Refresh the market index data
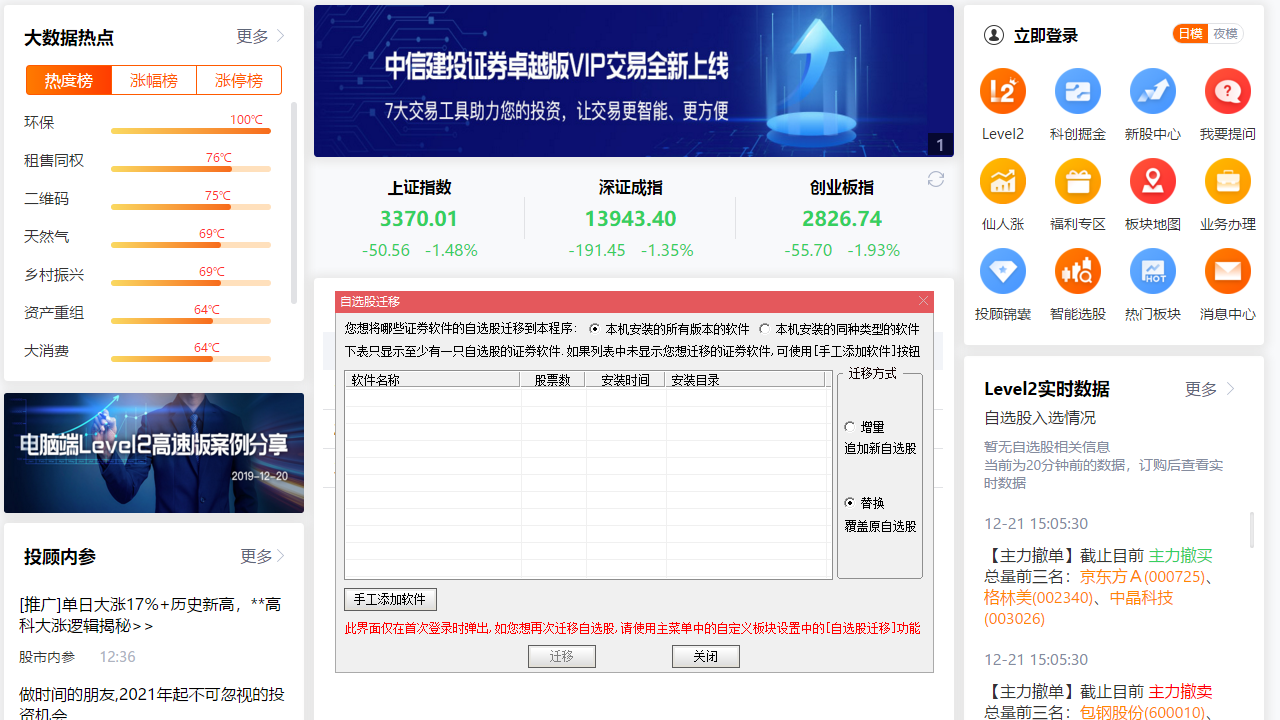The height and width of the screenshot is (720, 1280). [x=936, y=179]
